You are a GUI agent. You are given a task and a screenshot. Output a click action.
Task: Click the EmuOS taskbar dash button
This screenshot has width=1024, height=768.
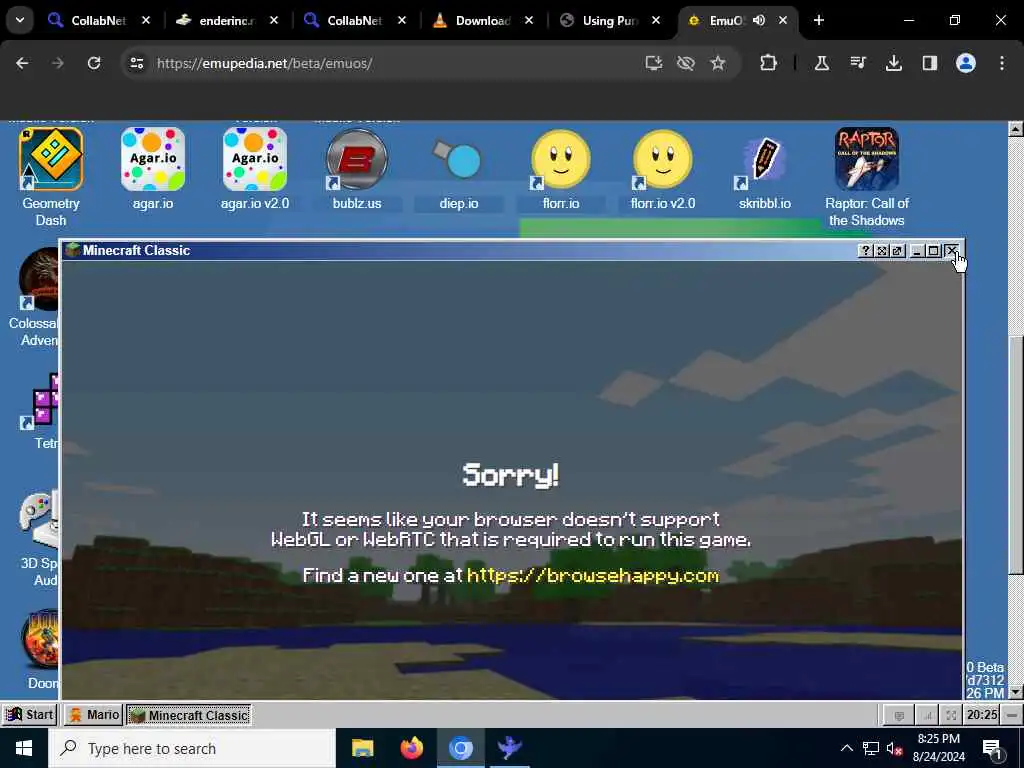(1012, 715)
